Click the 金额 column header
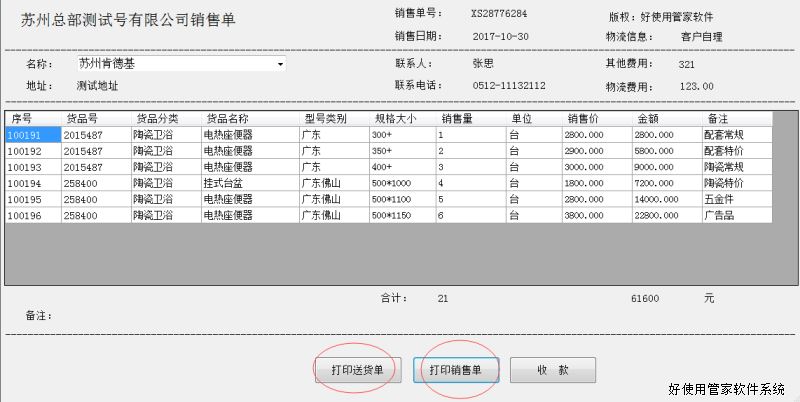800x402 pixels. click(648, 118)
